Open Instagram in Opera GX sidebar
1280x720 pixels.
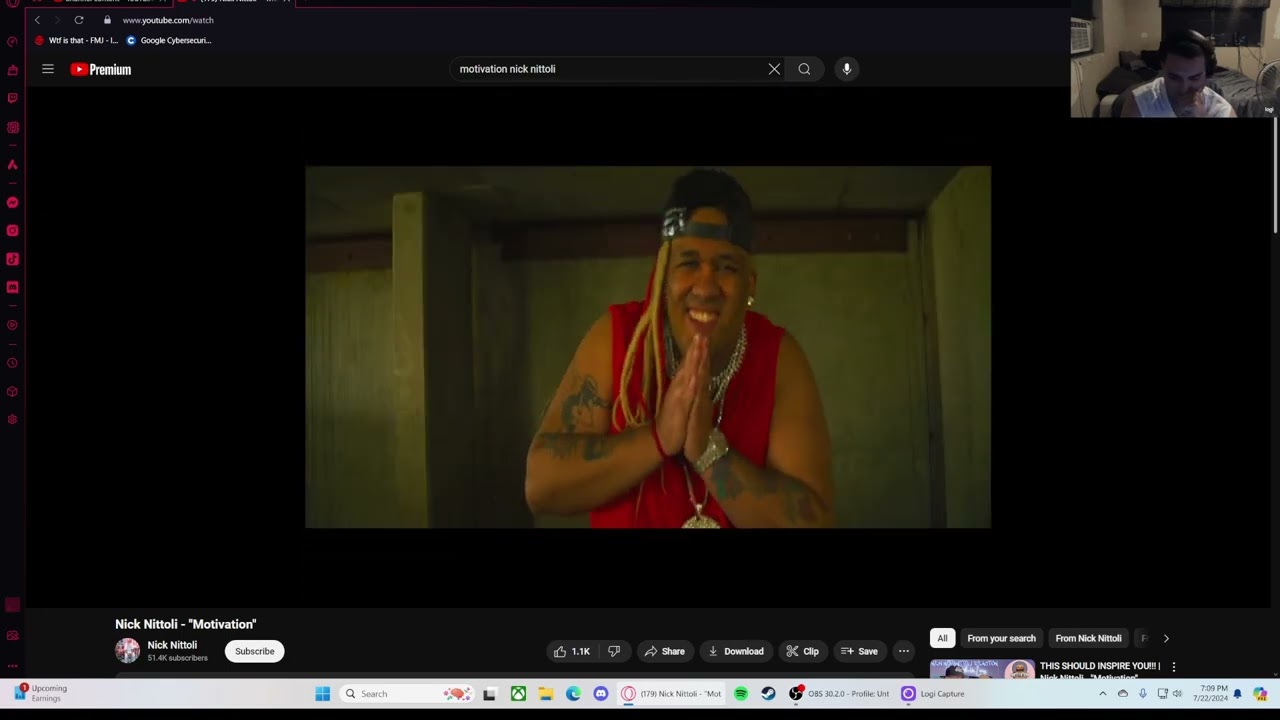point(12,230)
